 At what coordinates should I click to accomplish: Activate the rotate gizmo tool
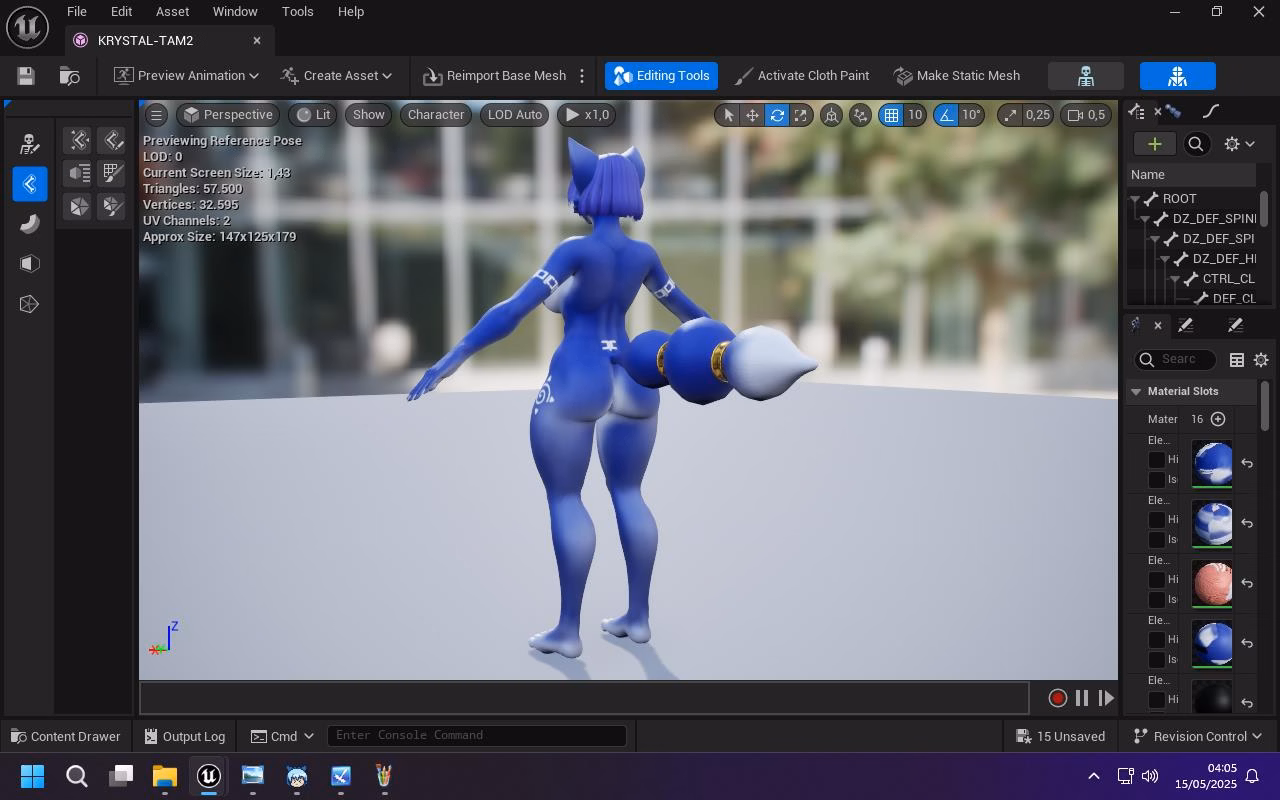(777, 115)
